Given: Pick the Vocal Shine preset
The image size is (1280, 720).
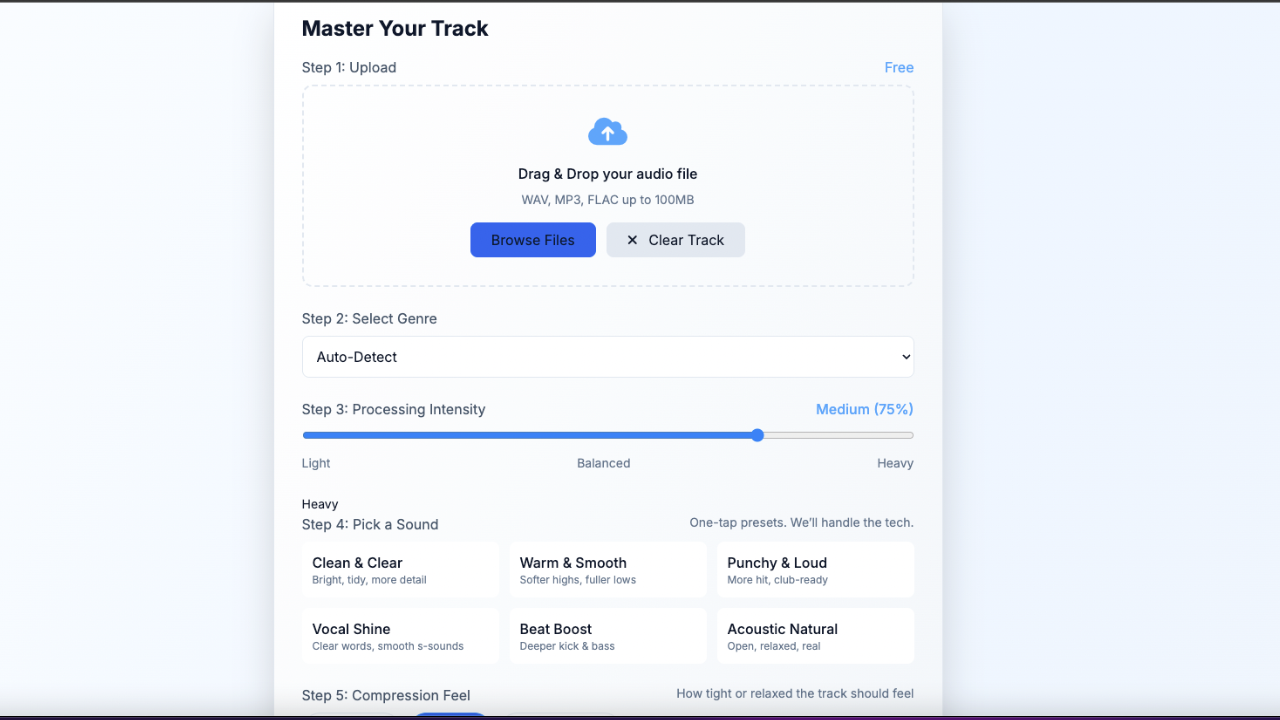Looking at the screenshot, I should tap(400, 636).
